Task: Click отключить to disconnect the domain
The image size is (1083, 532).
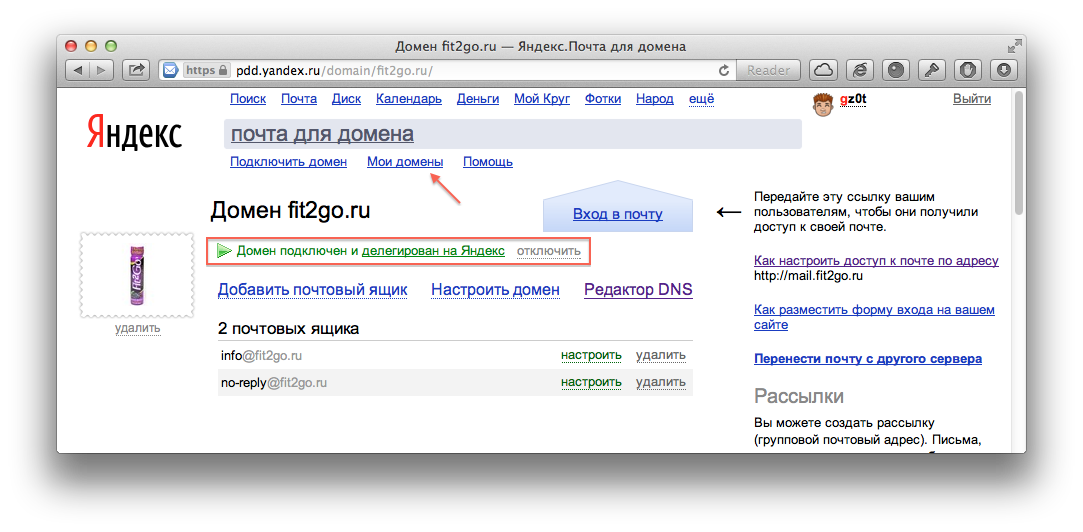Action: (549, 251)
